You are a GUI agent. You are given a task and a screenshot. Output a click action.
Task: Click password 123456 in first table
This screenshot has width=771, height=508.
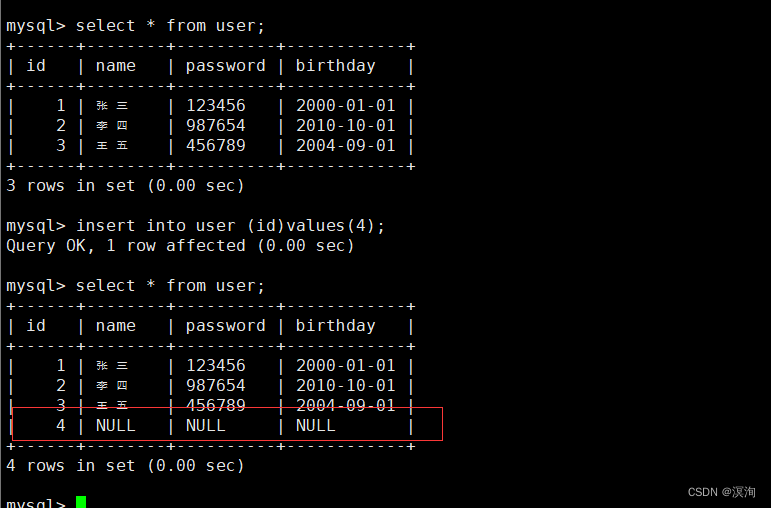click(x=215, y=105)
